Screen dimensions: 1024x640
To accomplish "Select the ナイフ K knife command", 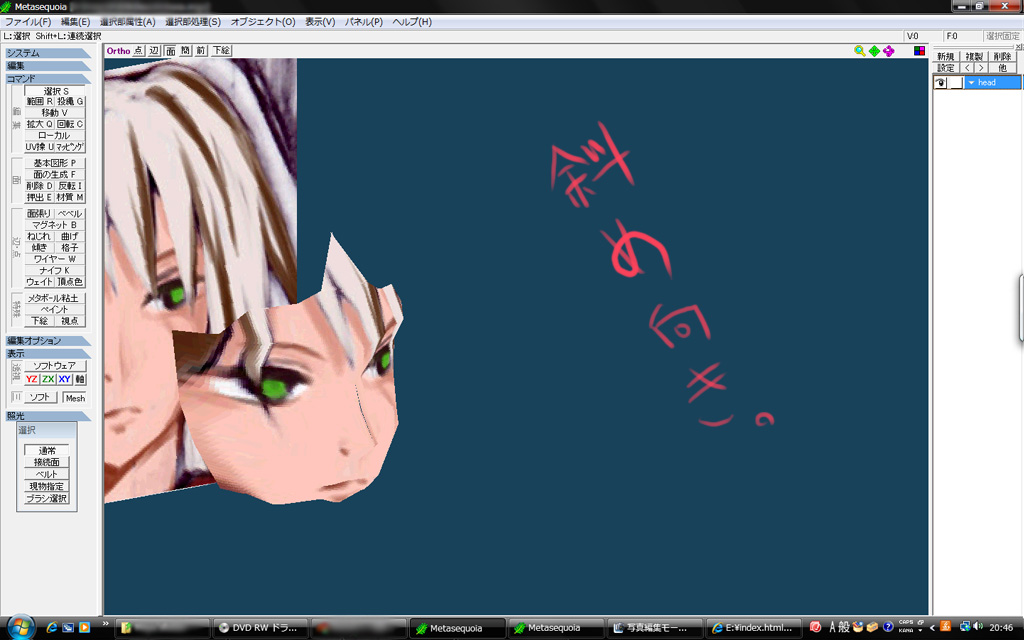I will 55,270.
